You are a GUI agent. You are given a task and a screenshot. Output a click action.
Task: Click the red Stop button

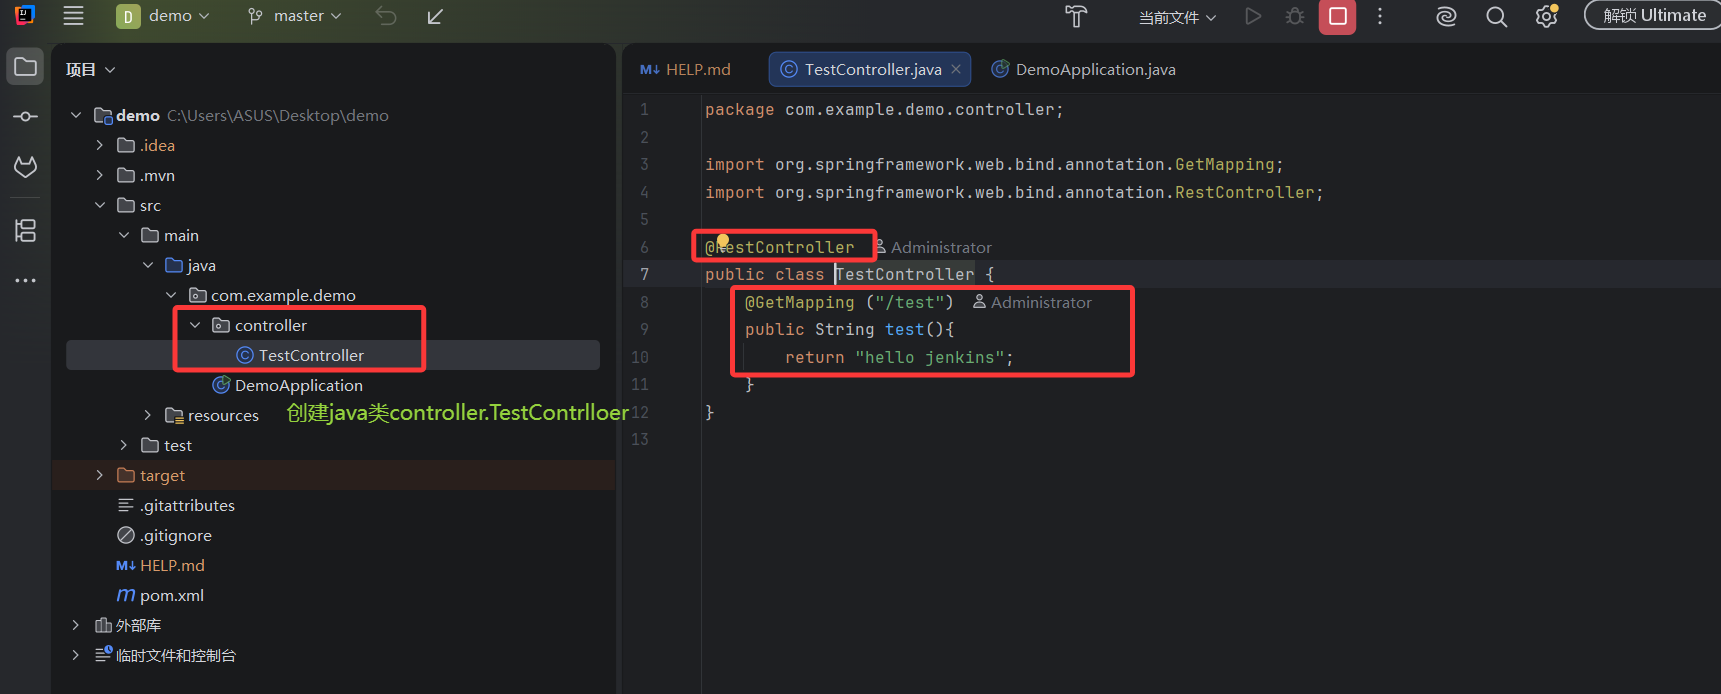click(x=1337, y=16)
